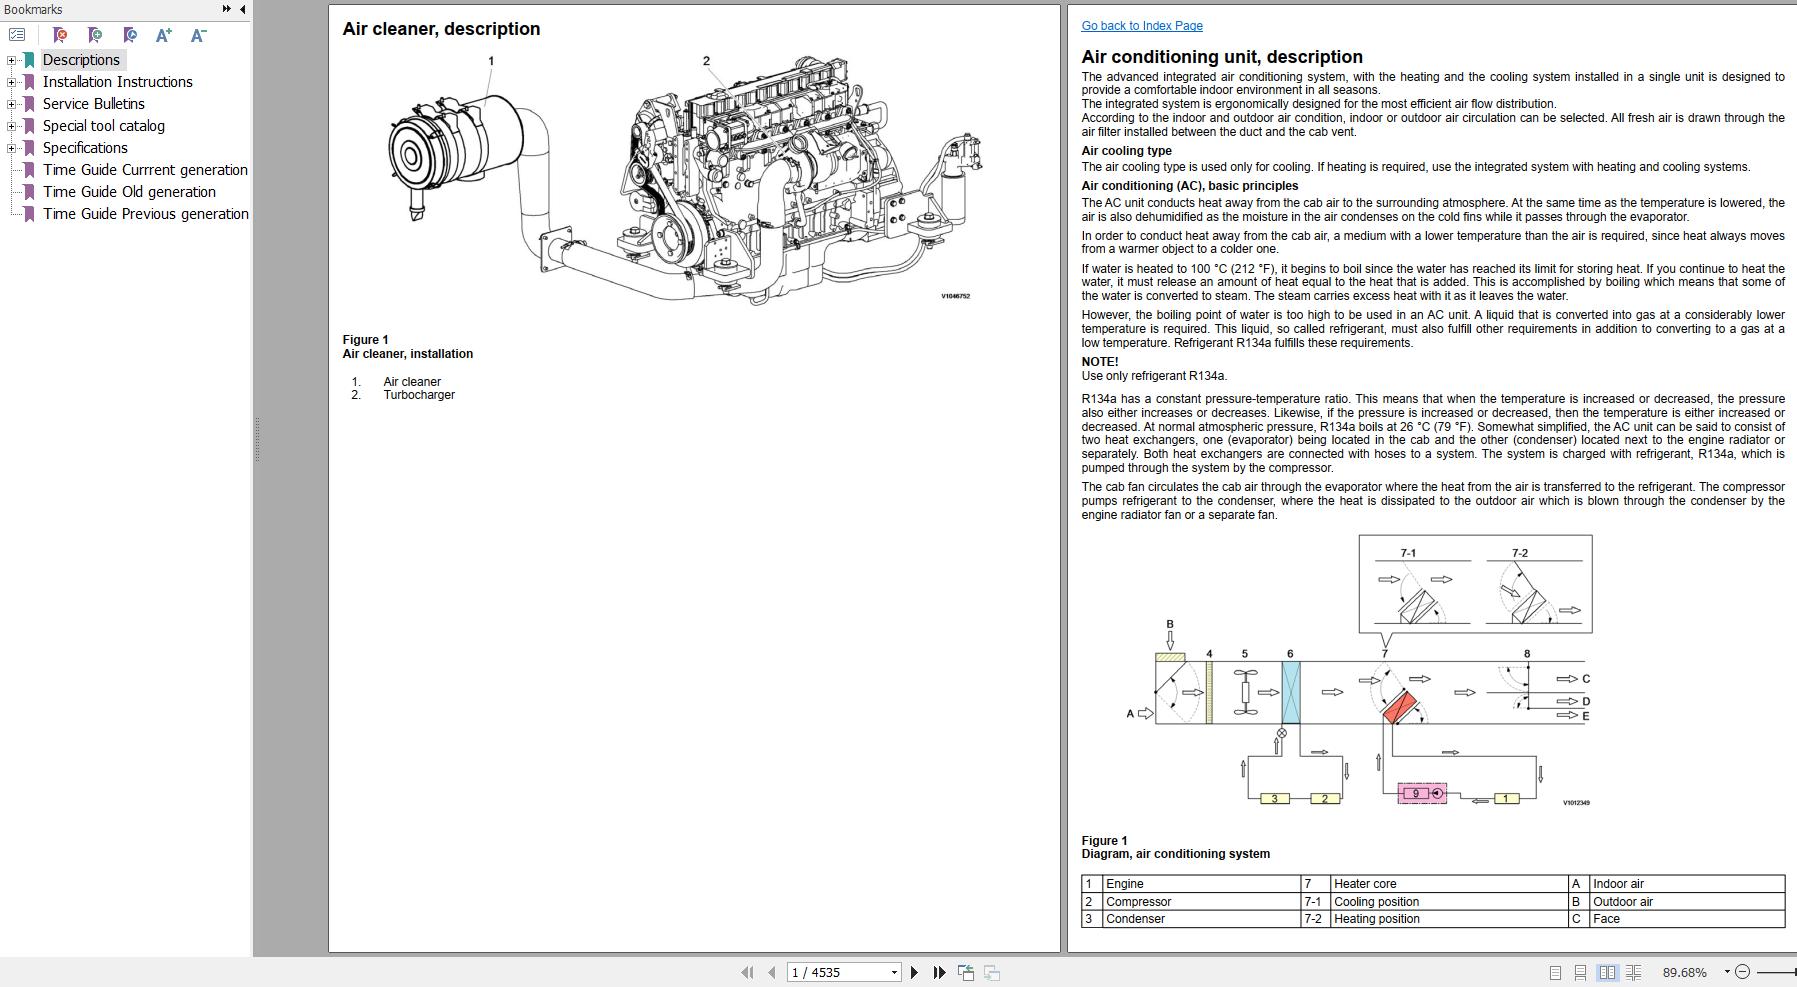Decrease bookmark font size with A- icon

click(x=198, y=35)
